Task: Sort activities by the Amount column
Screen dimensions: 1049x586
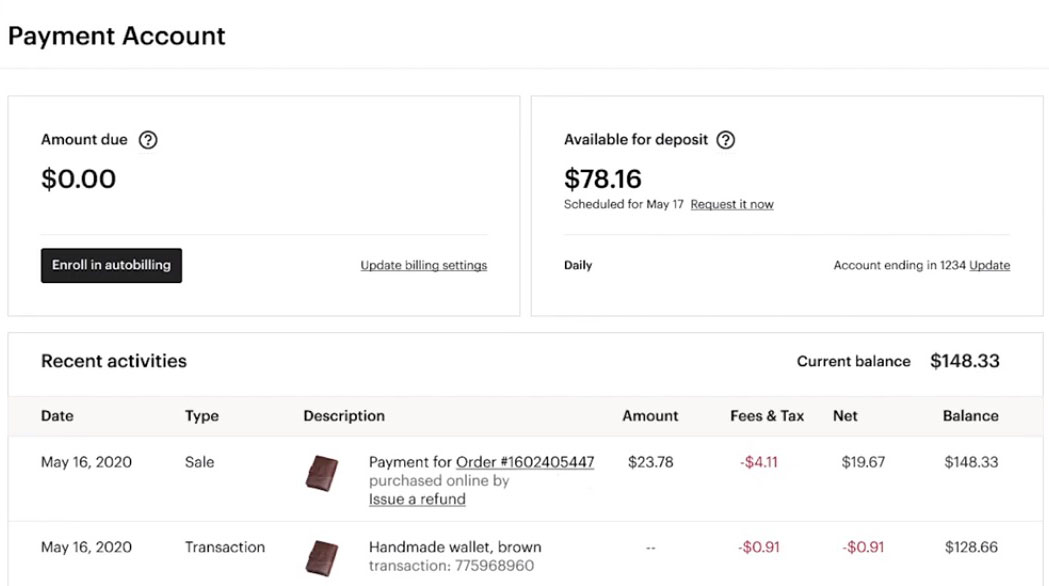Action: 650,416
